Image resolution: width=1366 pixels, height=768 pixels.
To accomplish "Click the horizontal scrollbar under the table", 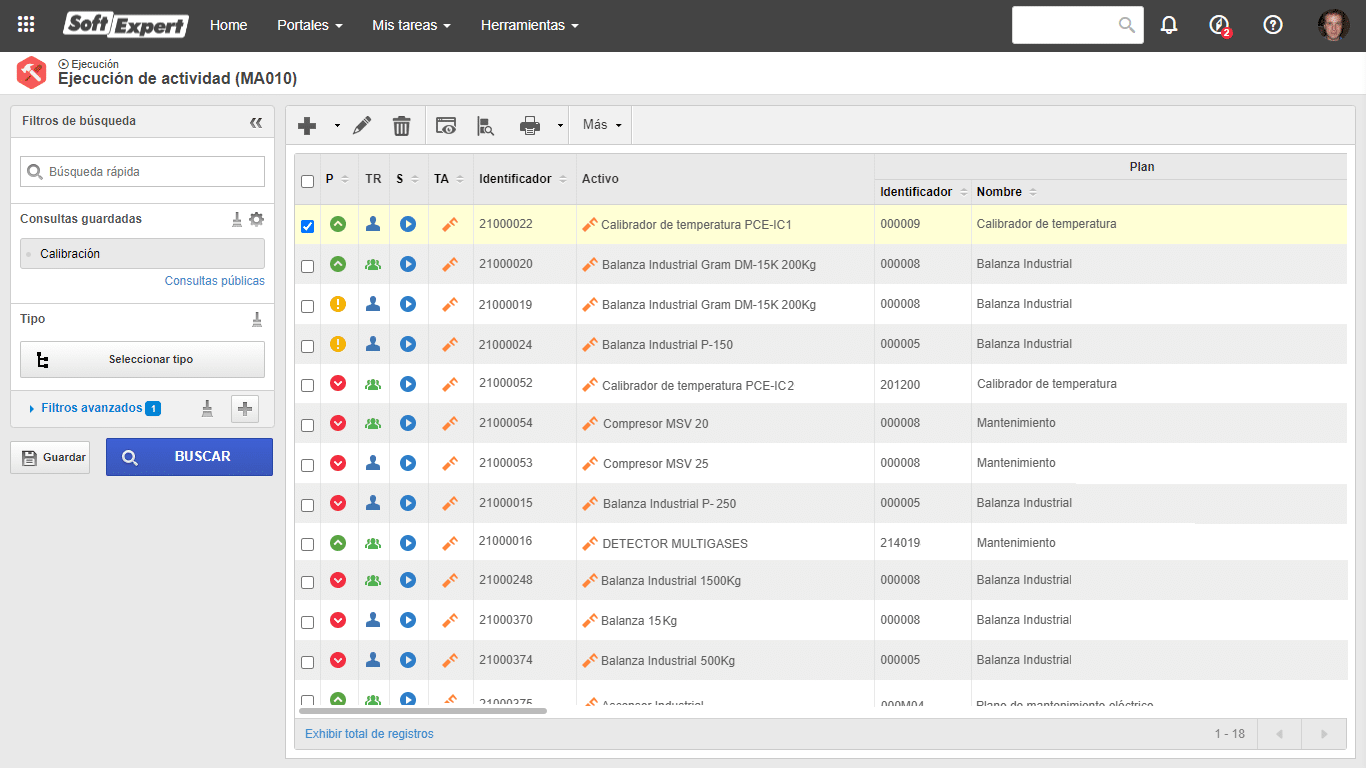I will [x=421, y=711].
